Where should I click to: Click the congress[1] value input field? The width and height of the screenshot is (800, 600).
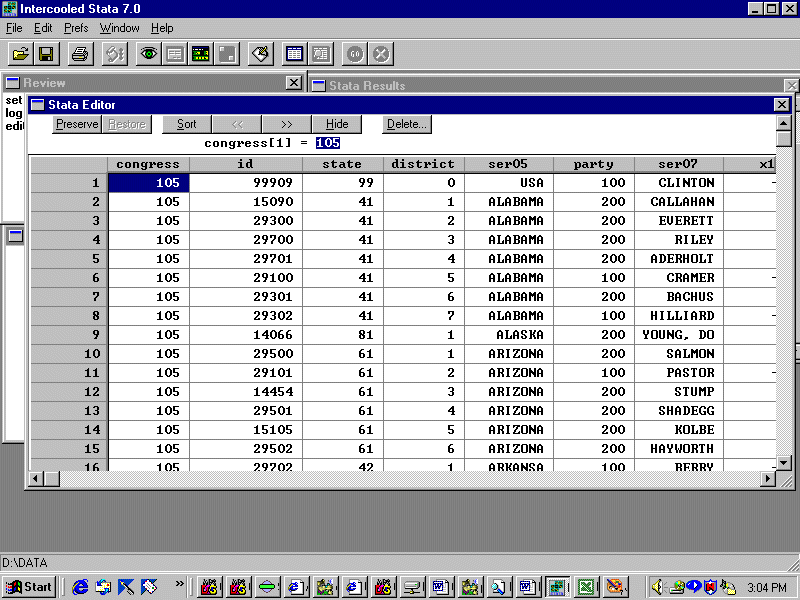click(328, 143)
